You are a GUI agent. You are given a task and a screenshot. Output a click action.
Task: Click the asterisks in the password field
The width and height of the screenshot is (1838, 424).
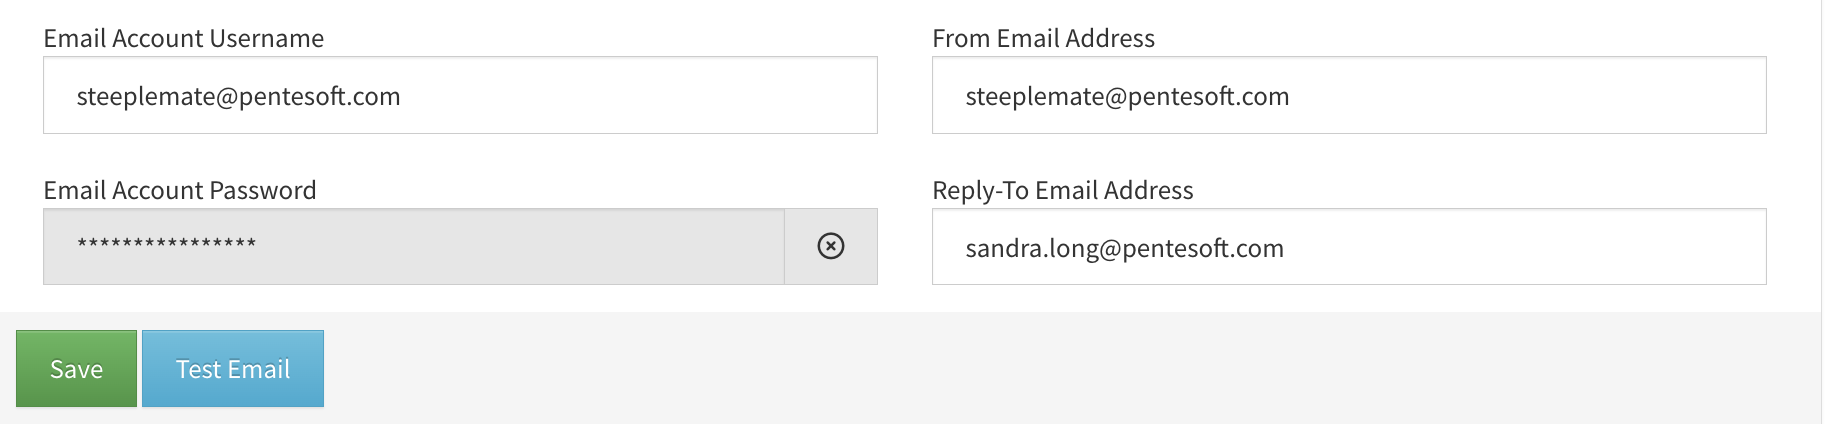pos(167,243)
